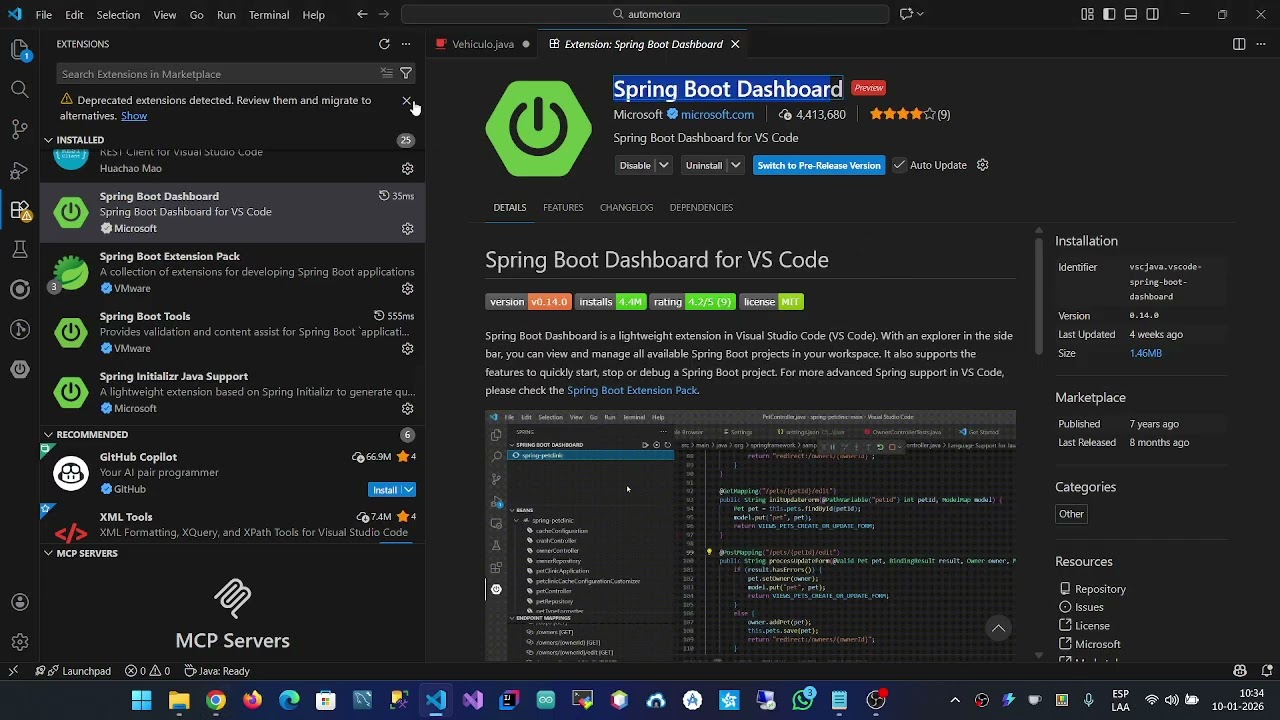Open the Repository resource link
Viewport: 1280px width, 720px height.
(1100, 590)
